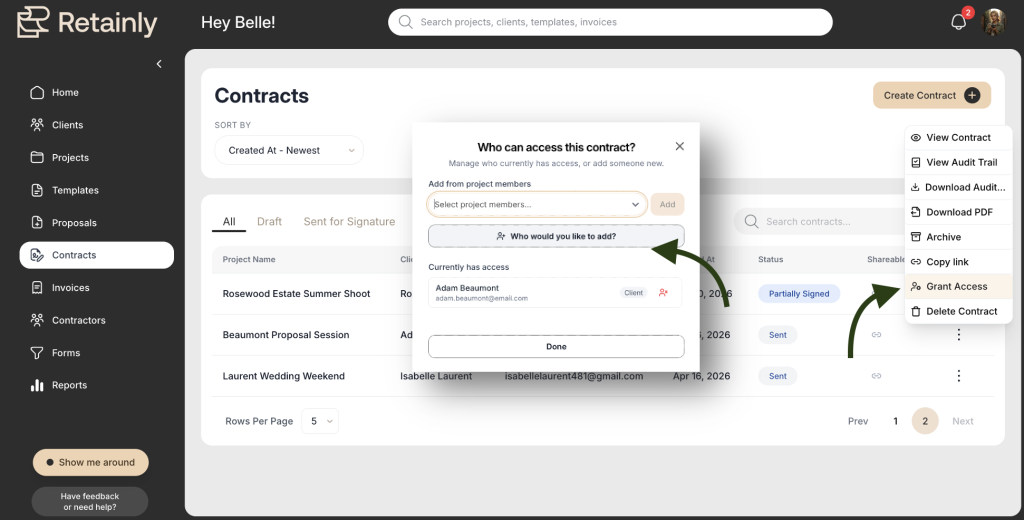Viewport: 1024px width, 520px height.
Task: Click Who would you like to add button
Action: click(x=556, y=236)
